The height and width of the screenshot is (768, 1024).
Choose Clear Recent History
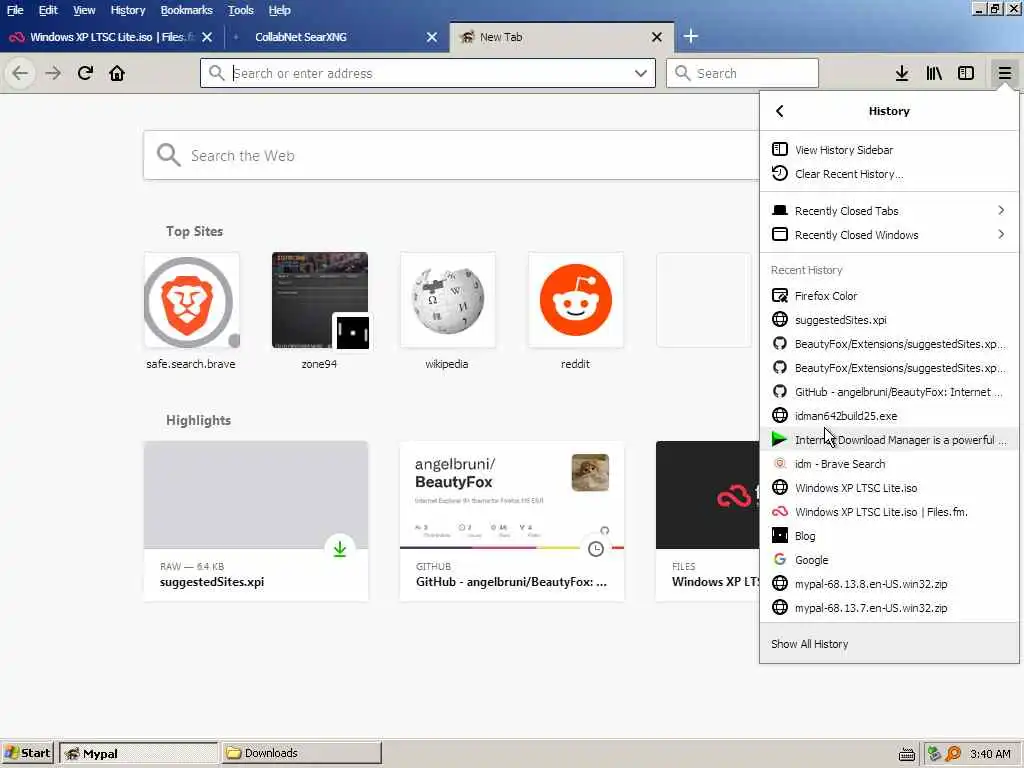click(x=889, y=174)
